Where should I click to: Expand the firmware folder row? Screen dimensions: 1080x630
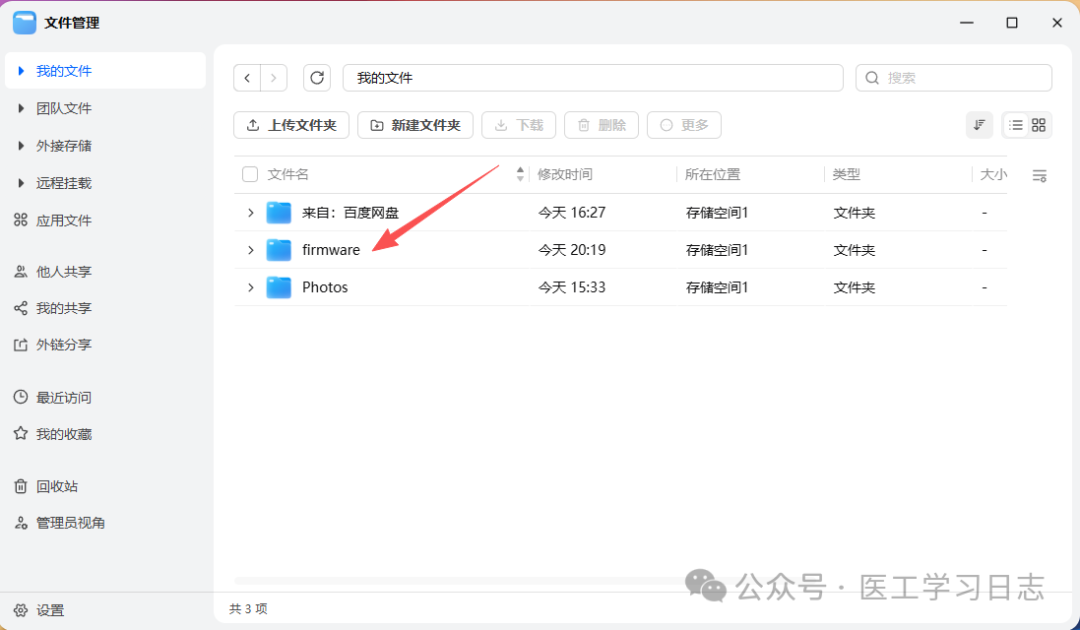coord(250,249)
